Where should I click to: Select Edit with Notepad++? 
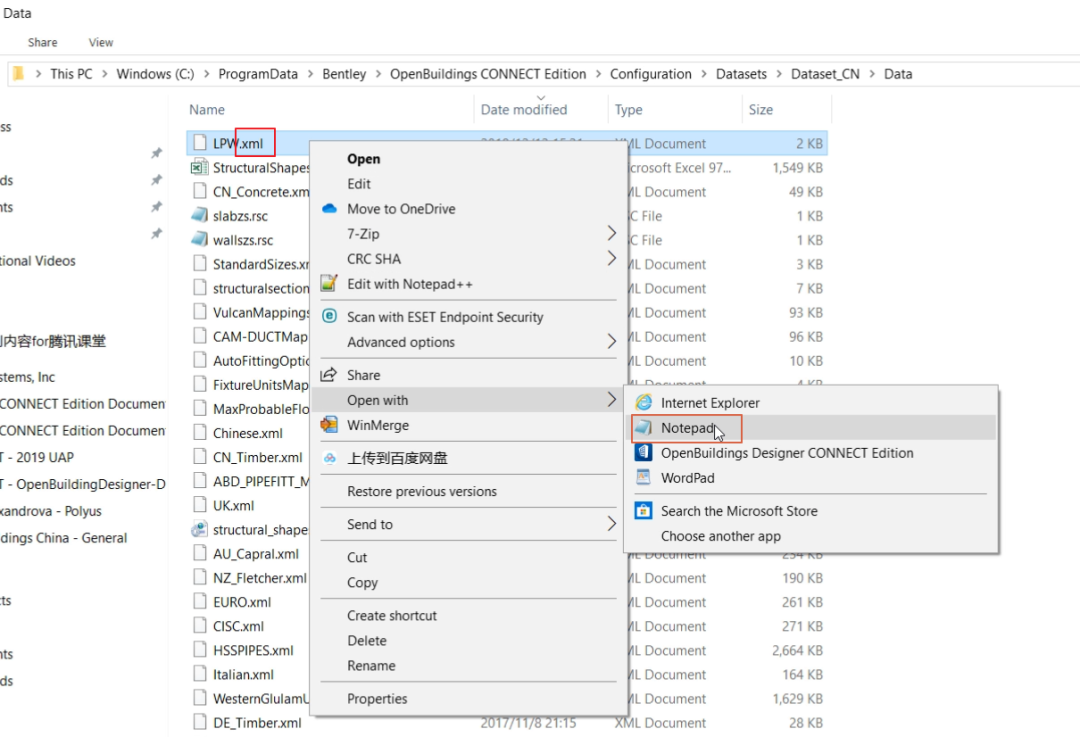(410, 284)
